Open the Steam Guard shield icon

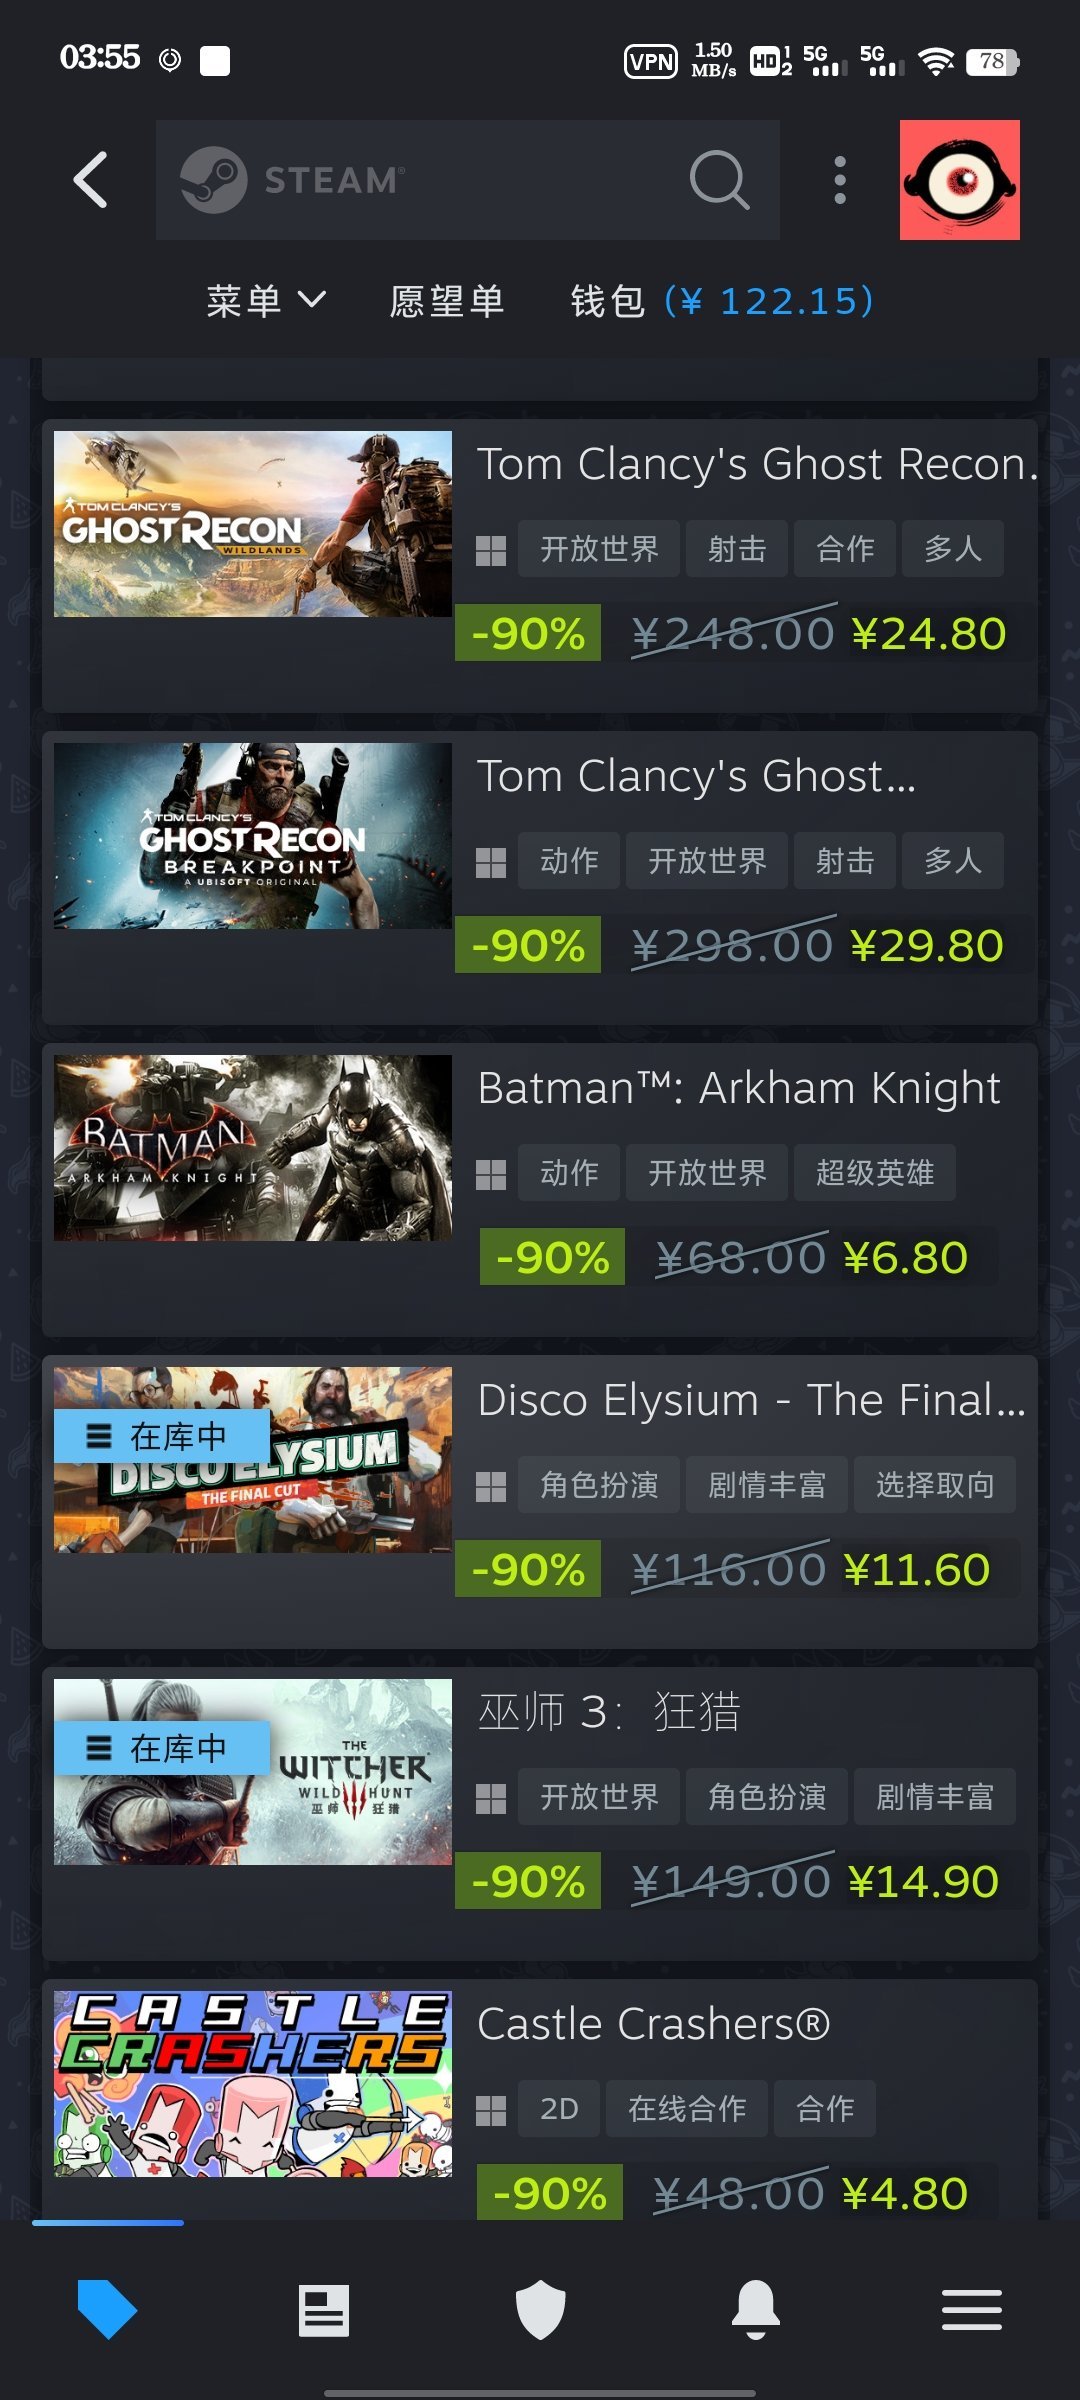(x=540, y=2310)
